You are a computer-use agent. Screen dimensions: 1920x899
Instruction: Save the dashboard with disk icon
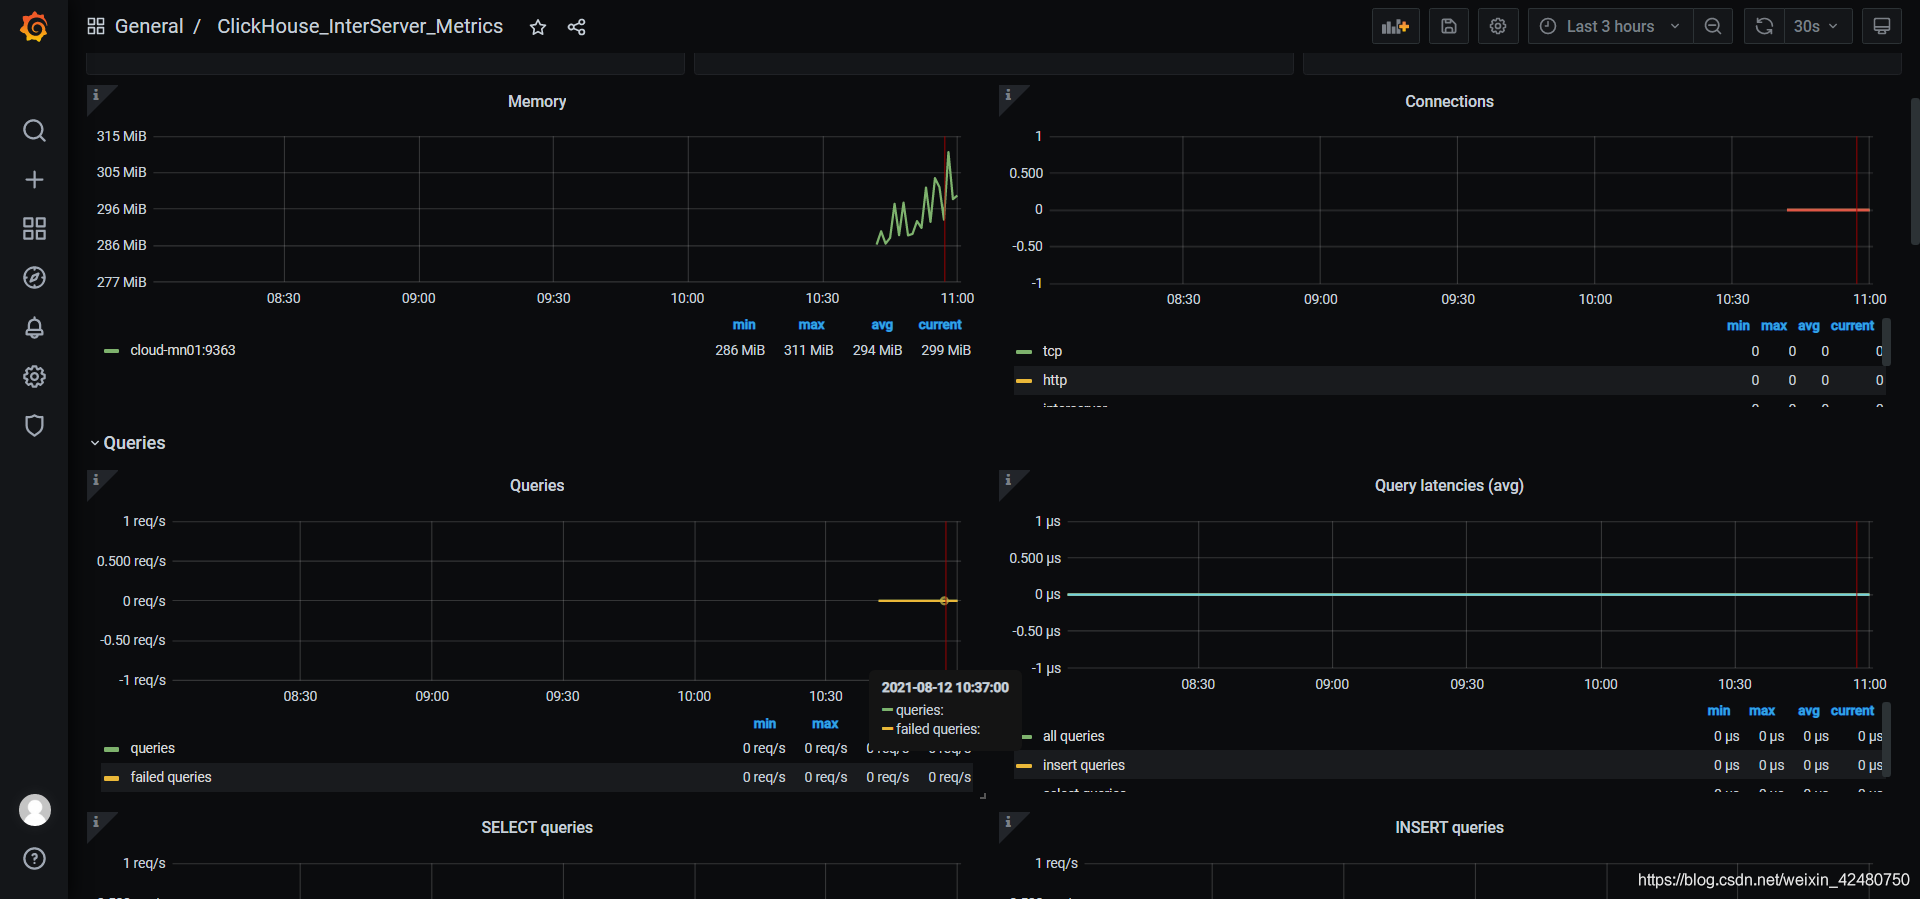click(1449, 26)
